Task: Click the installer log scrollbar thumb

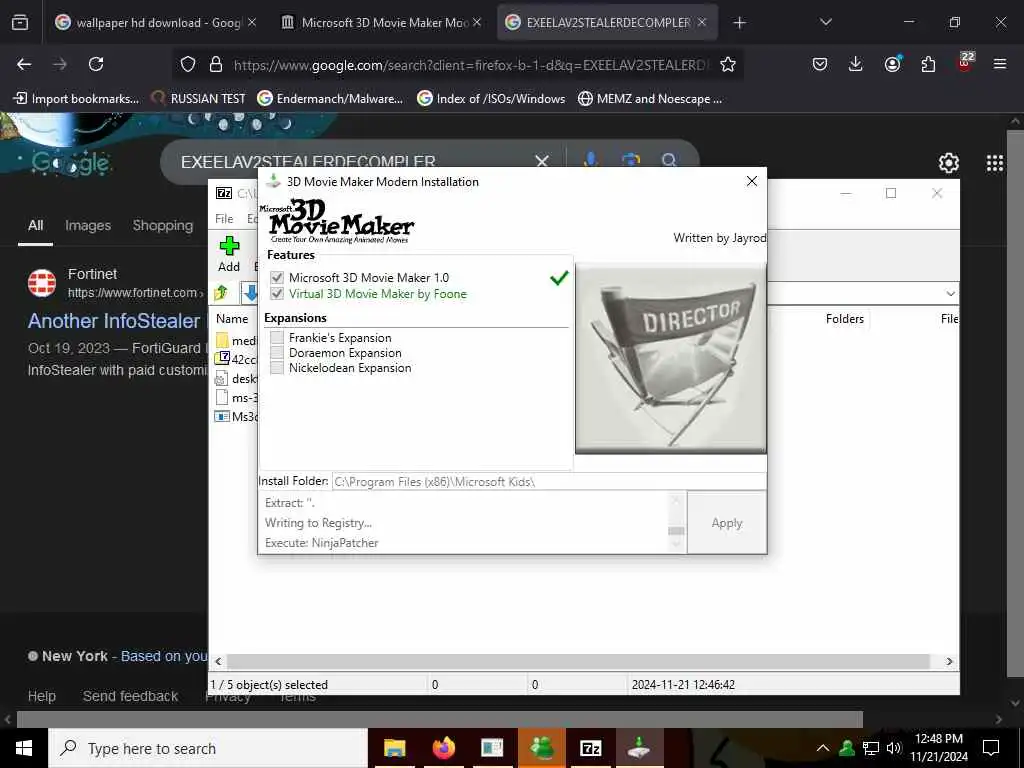Action: pyautogui.click(x=677, y=531)
